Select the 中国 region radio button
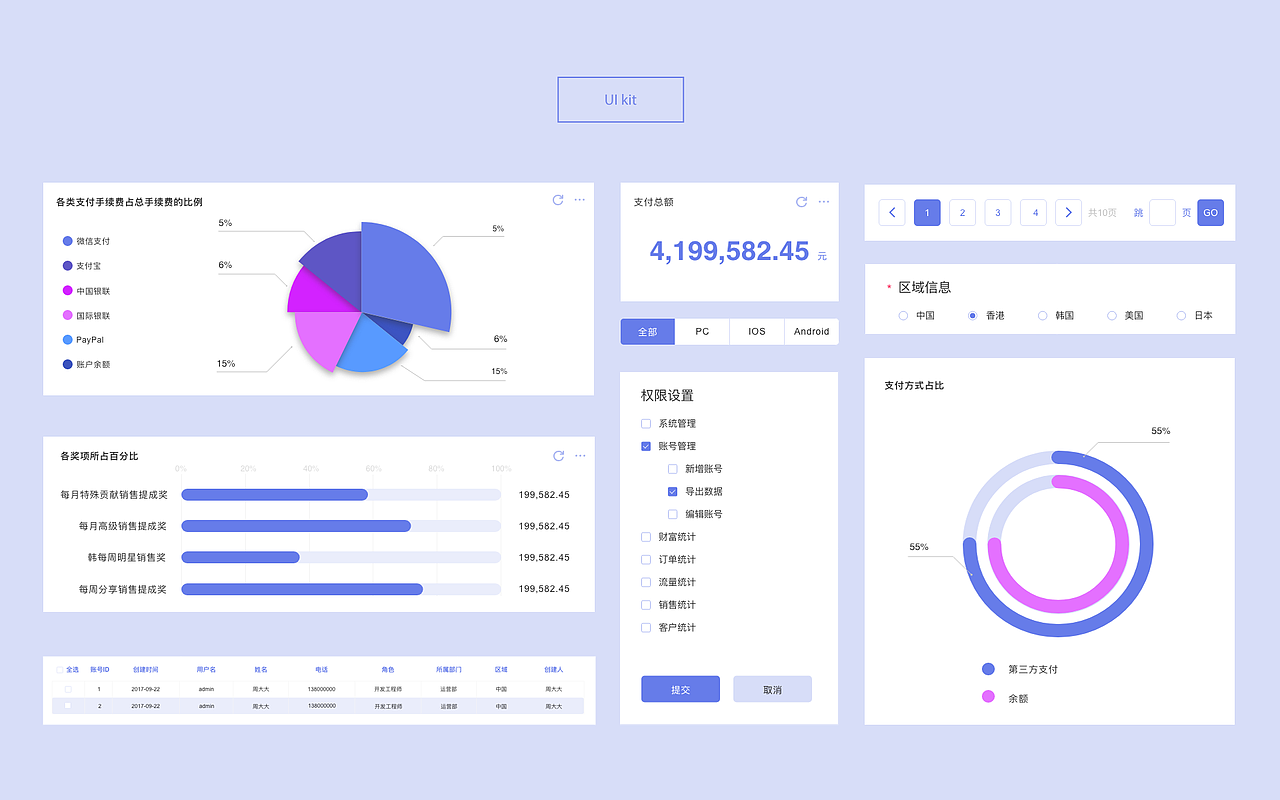 tap(903, 314)
